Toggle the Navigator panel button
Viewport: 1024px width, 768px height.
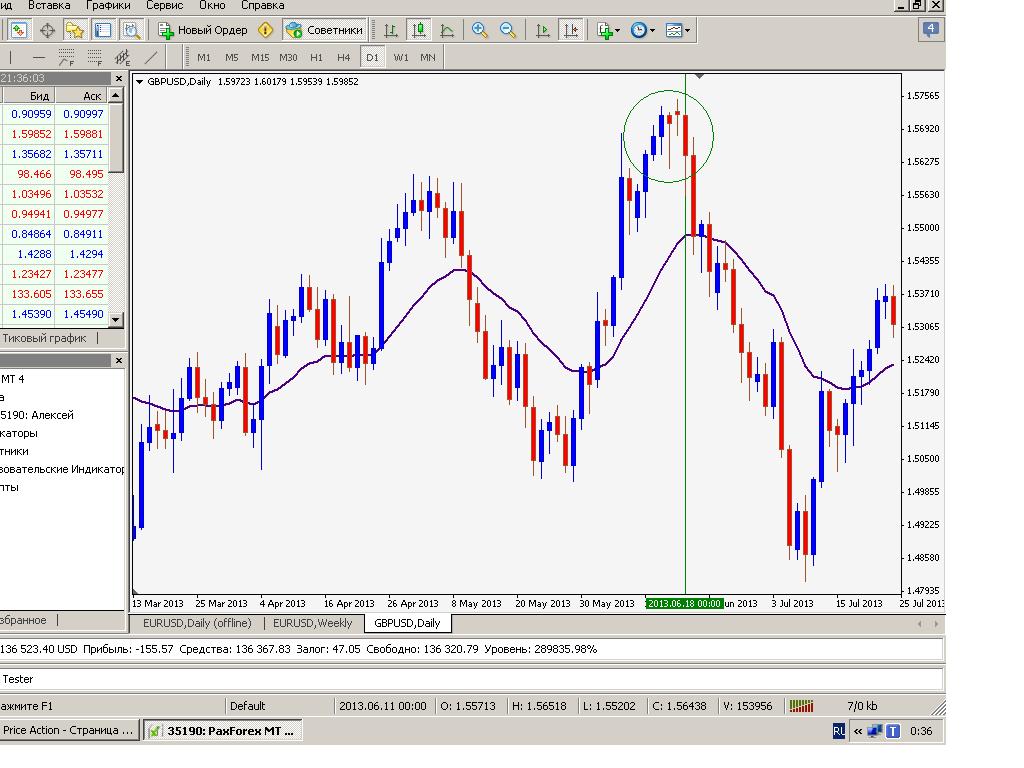click(x=103, y=30)
